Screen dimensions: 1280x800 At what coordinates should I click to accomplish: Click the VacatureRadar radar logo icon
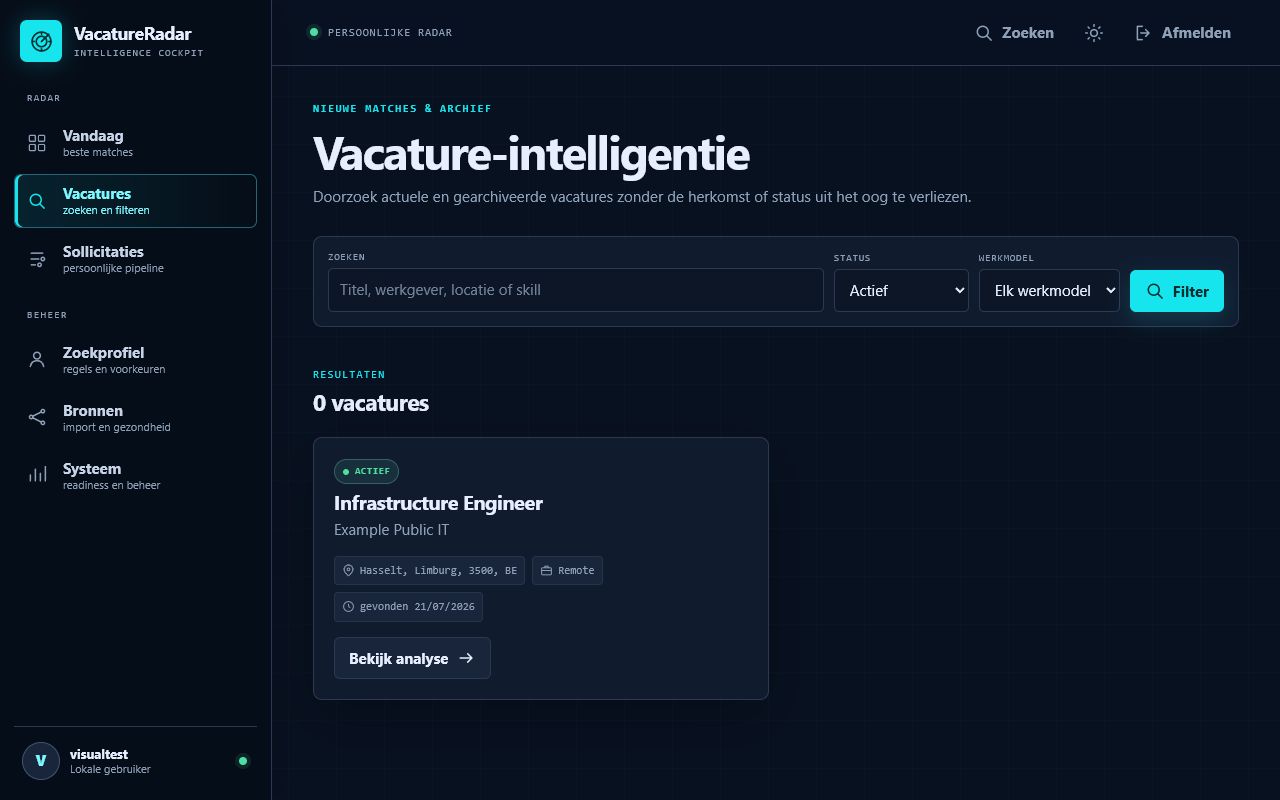tap(41, 41)
